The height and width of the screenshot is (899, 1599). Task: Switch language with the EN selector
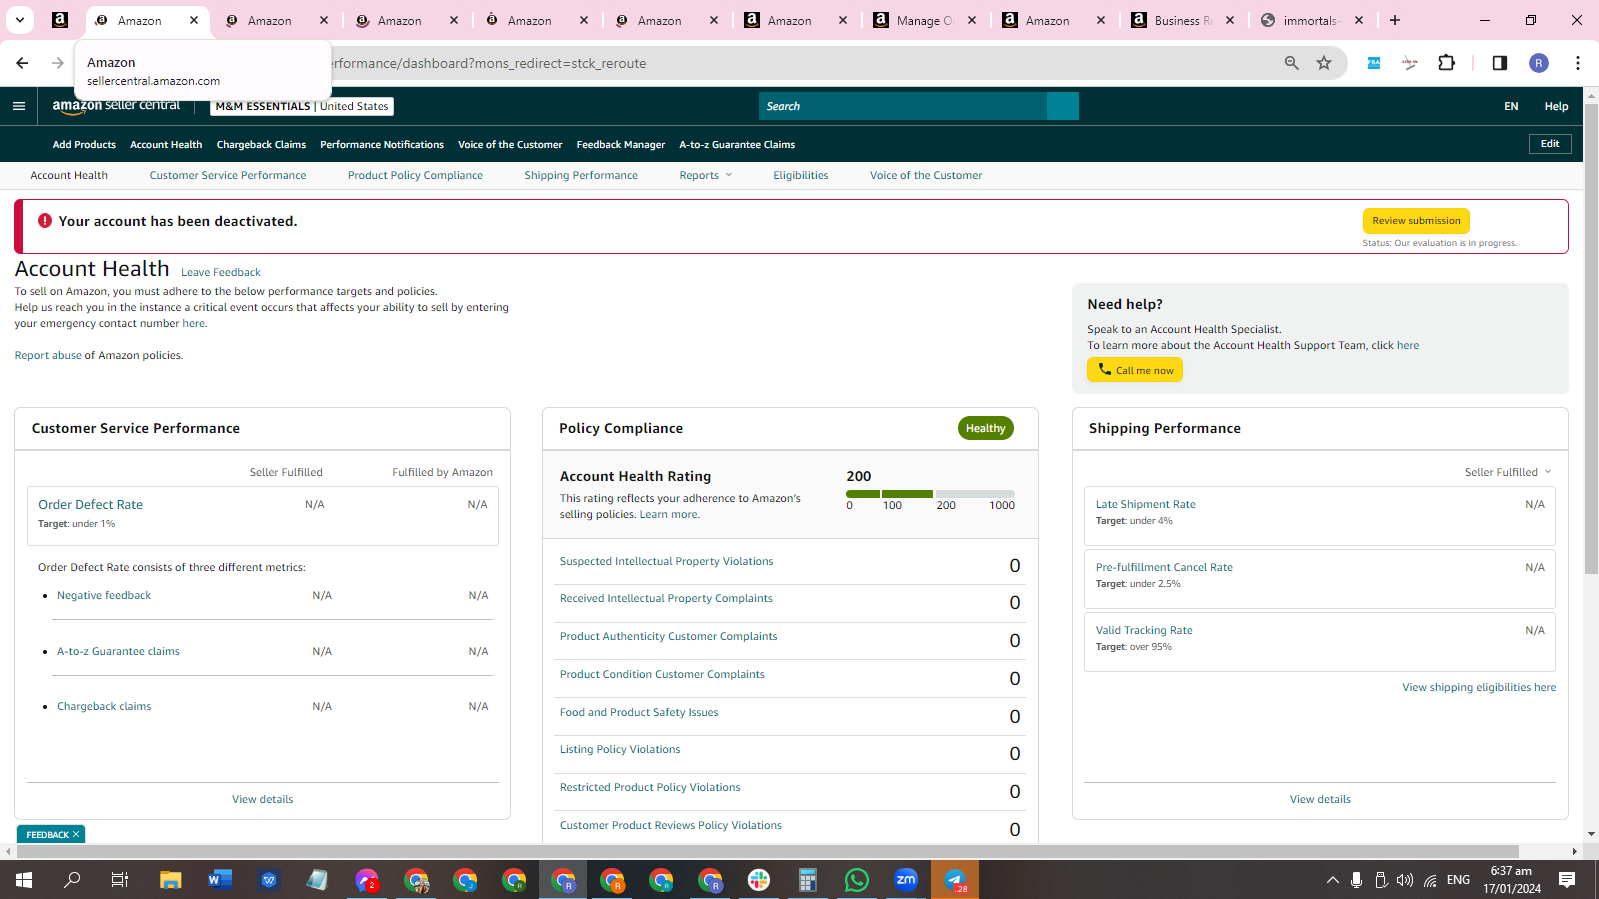point(1511,106)
